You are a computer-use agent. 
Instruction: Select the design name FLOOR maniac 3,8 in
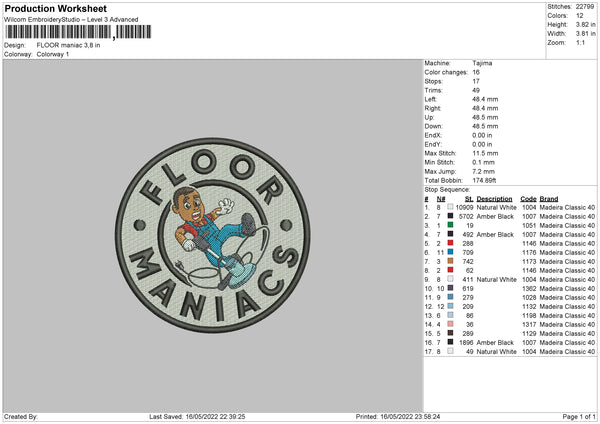[x=68, y=45]
